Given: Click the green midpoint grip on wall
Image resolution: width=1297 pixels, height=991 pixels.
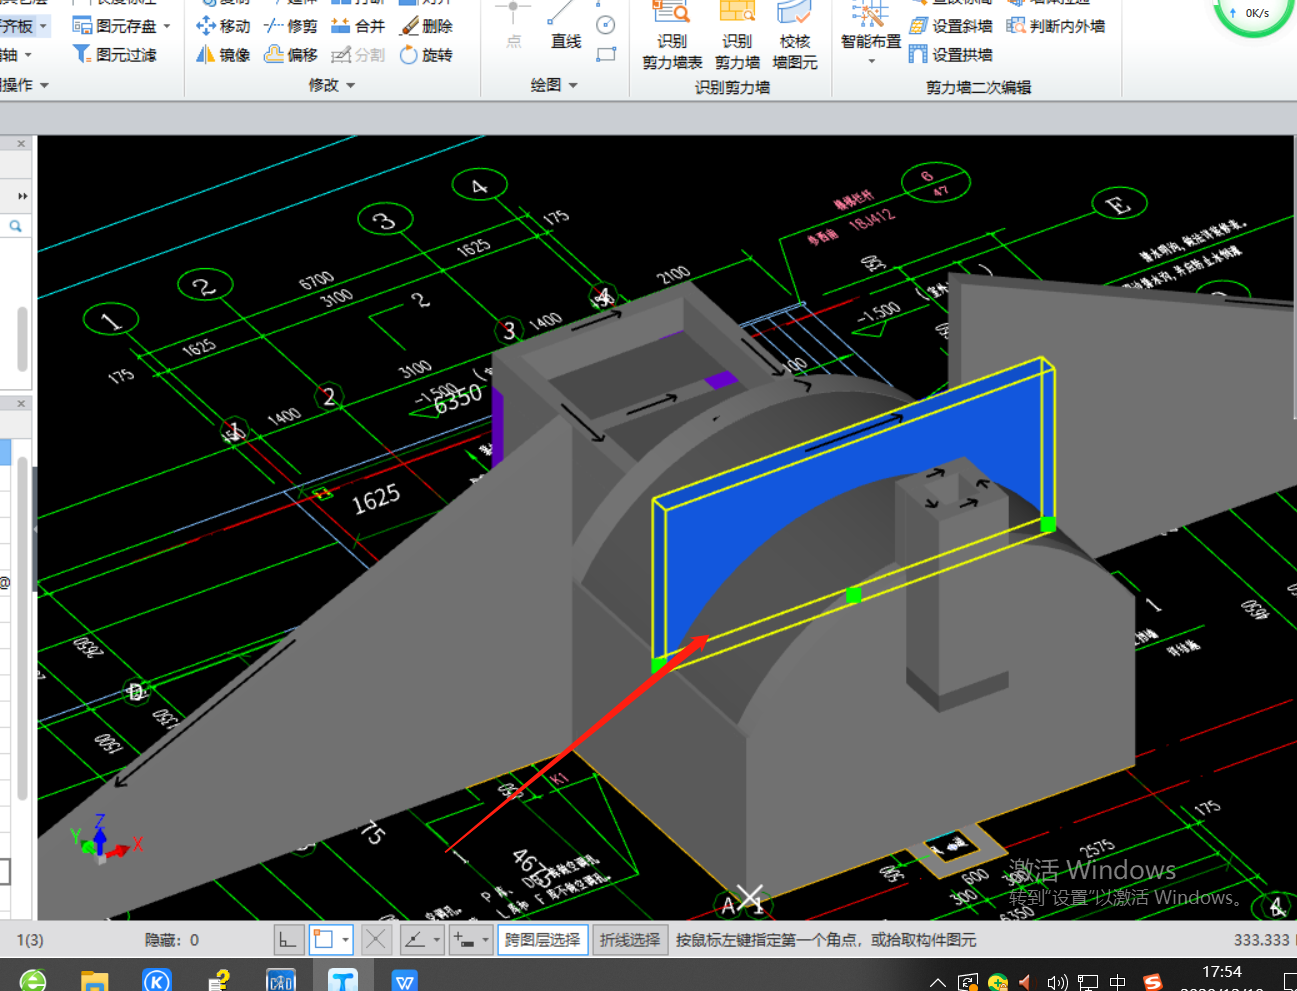Looking at the screenshot, I should (x=853, y=595).
